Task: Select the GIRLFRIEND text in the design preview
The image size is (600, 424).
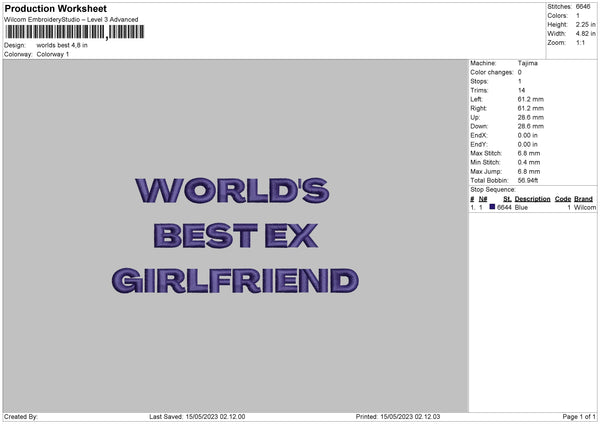Action: pos(235,281)
